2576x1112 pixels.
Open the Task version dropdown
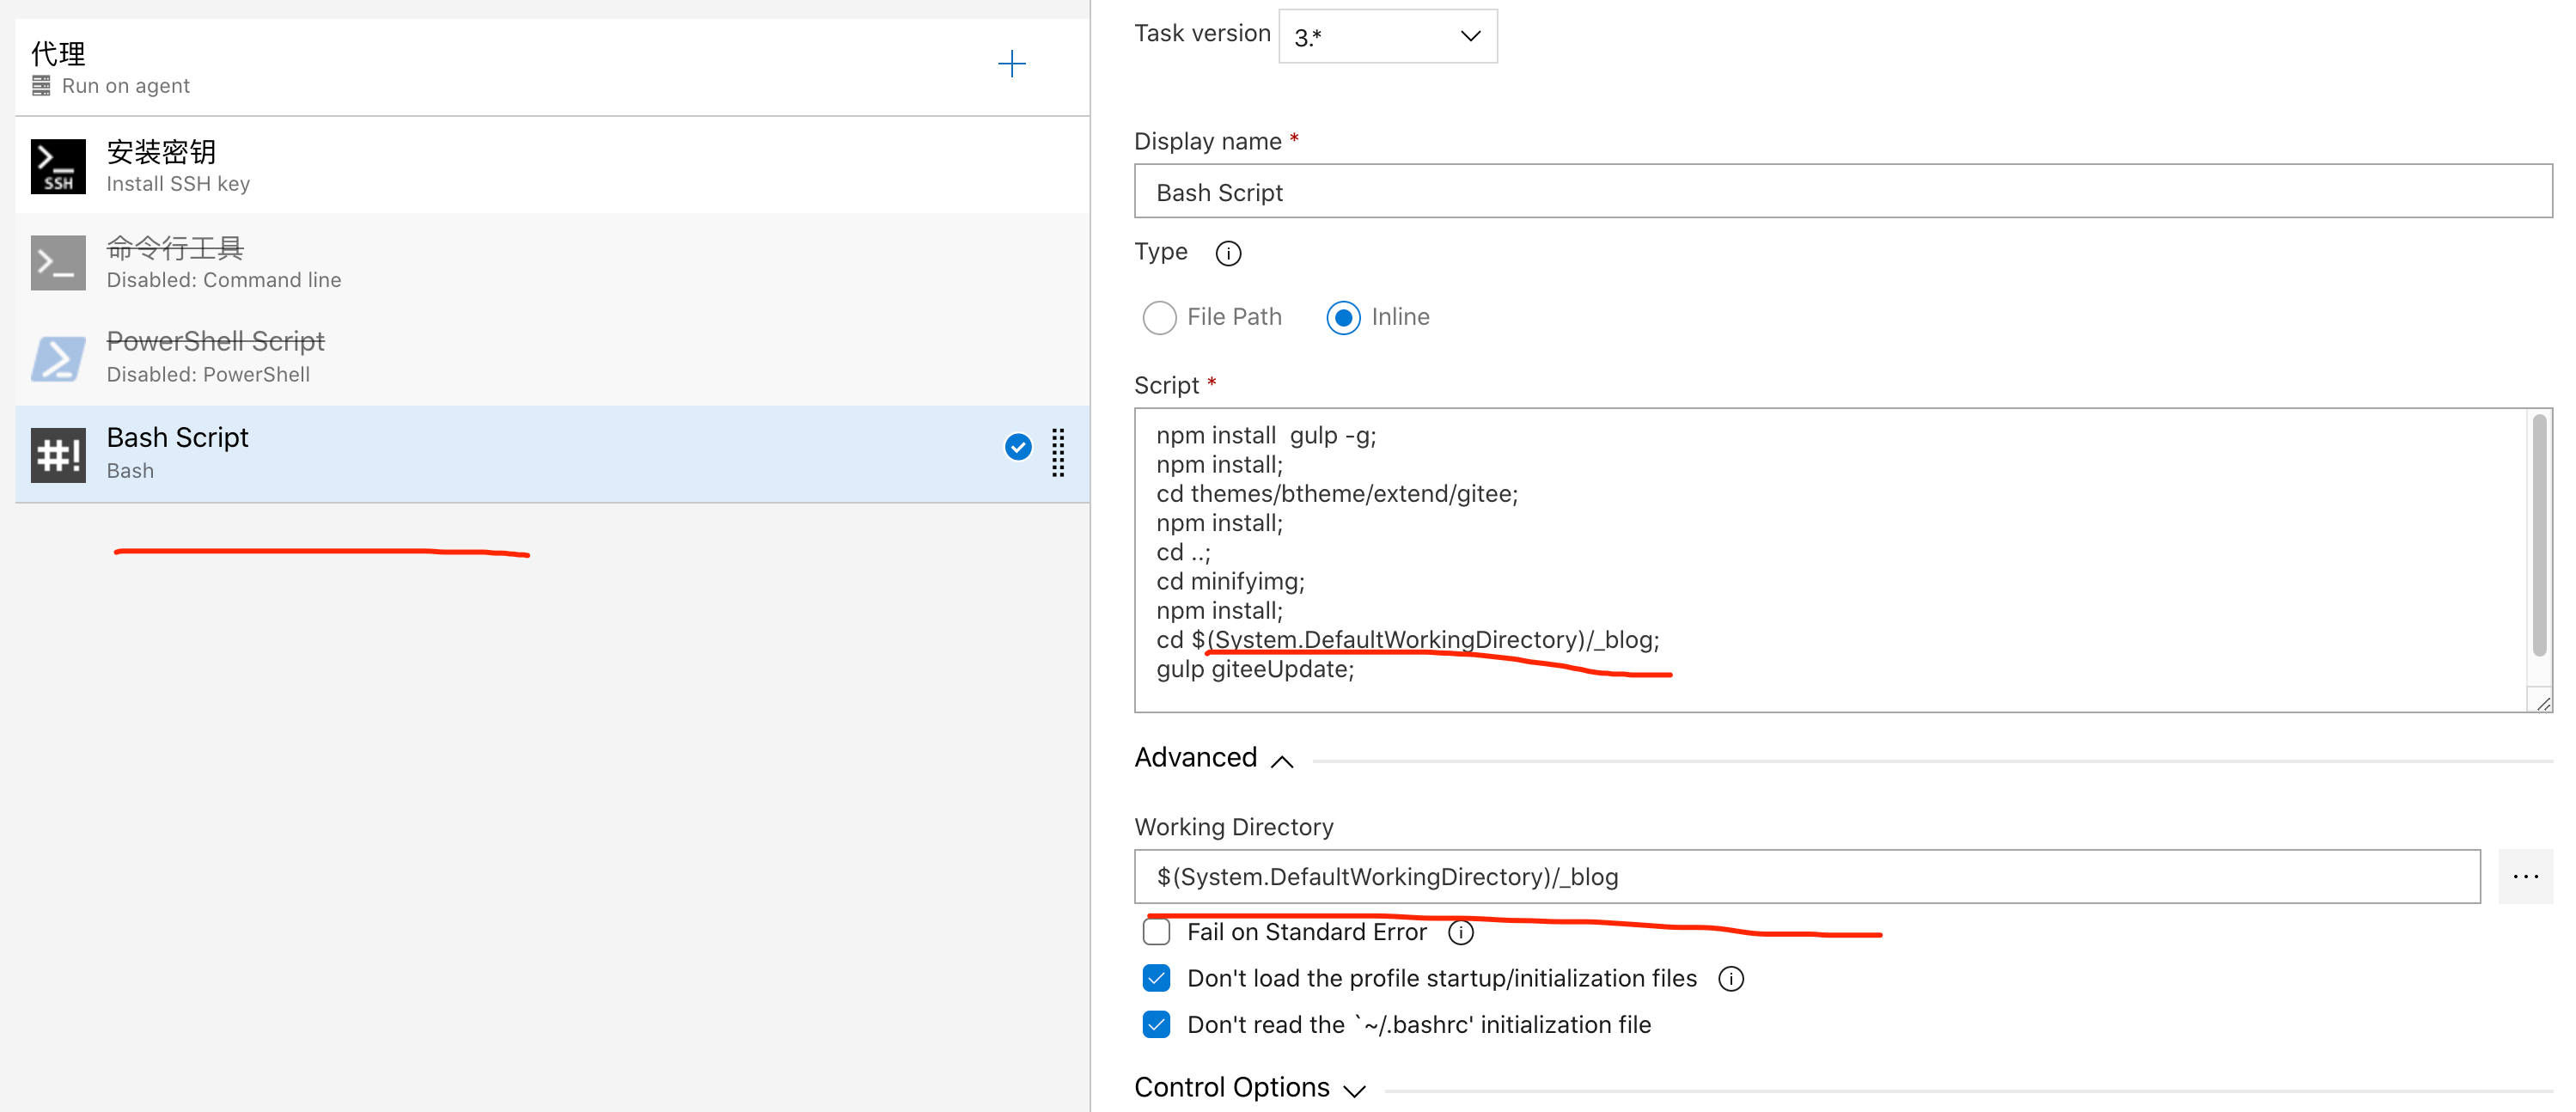tap(1387, 37)
